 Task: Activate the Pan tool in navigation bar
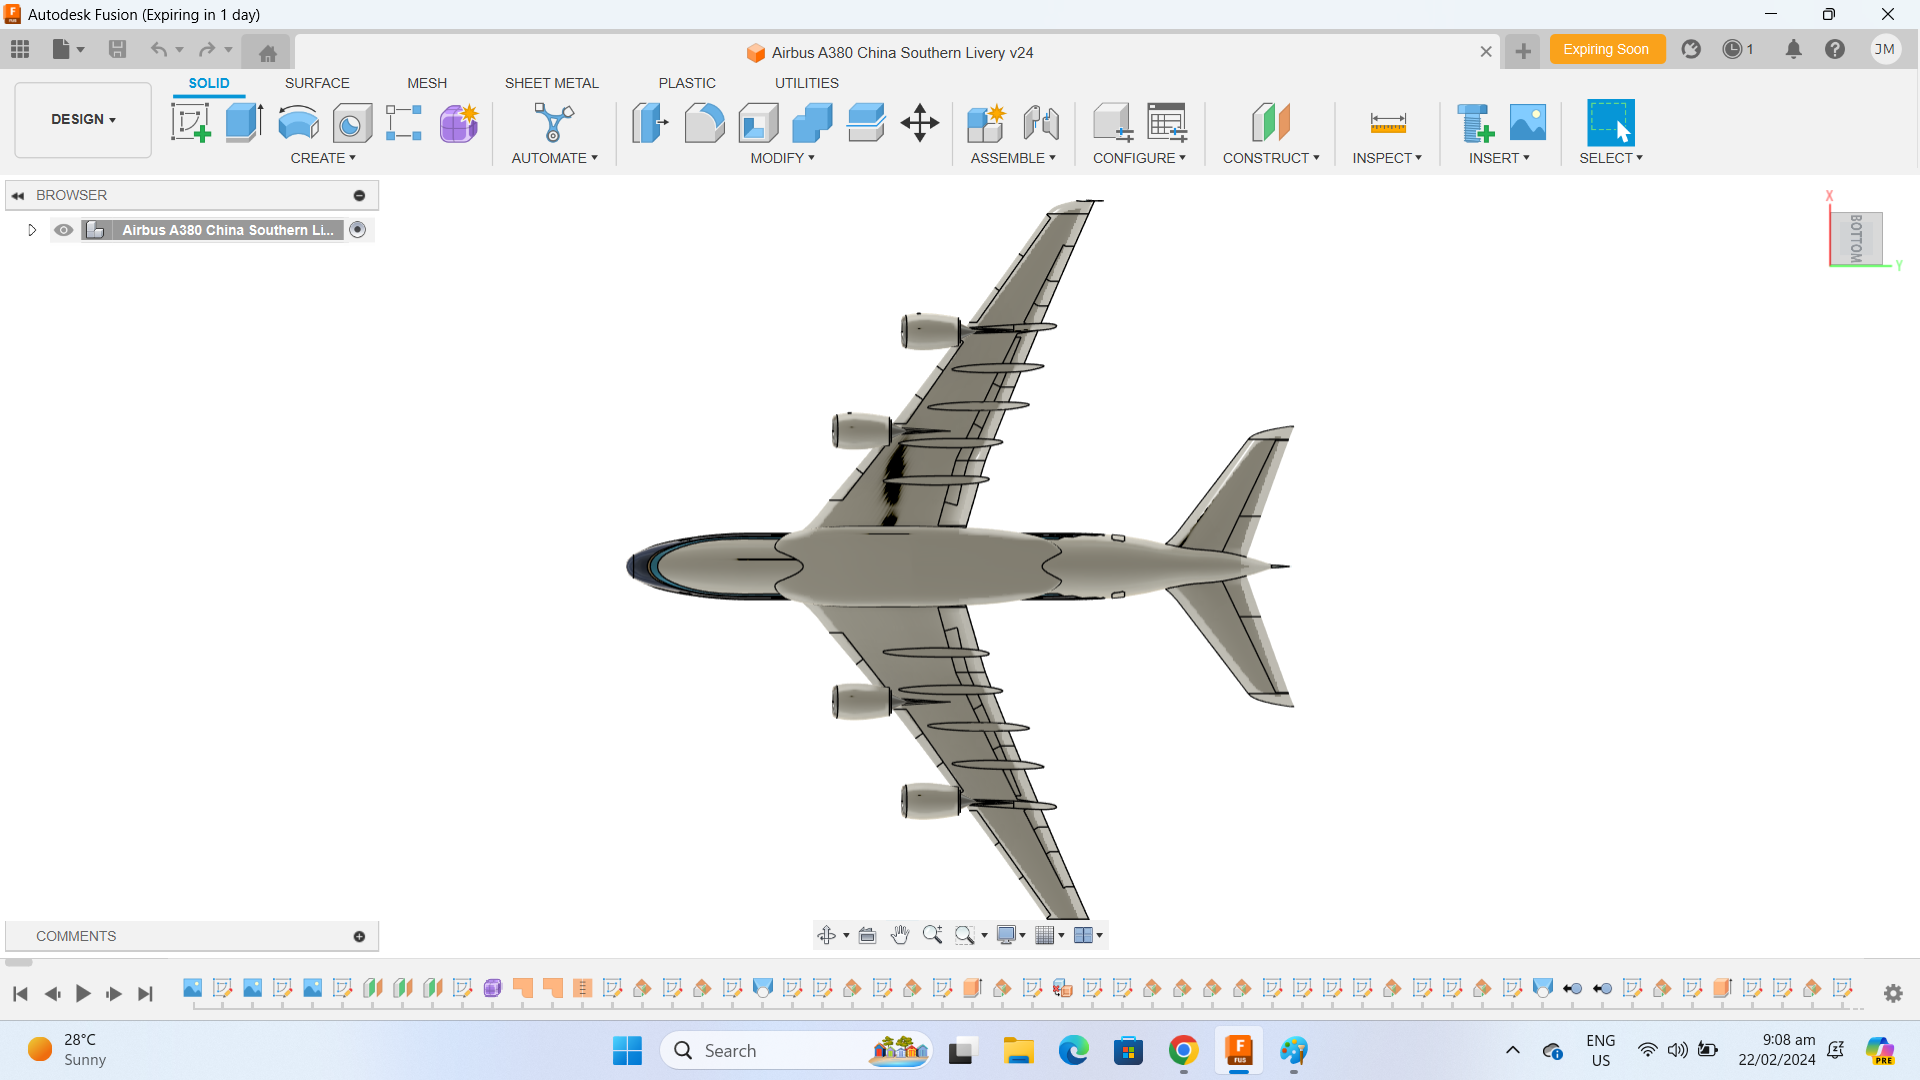[x=900, y=935]
